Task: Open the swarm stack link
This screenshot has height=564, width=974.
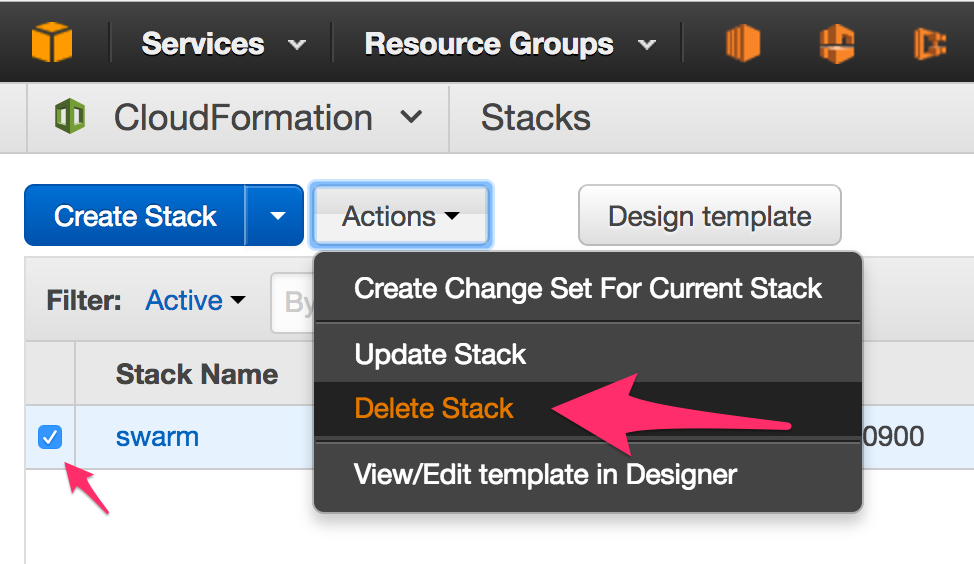Action: [x=158, y=437]
